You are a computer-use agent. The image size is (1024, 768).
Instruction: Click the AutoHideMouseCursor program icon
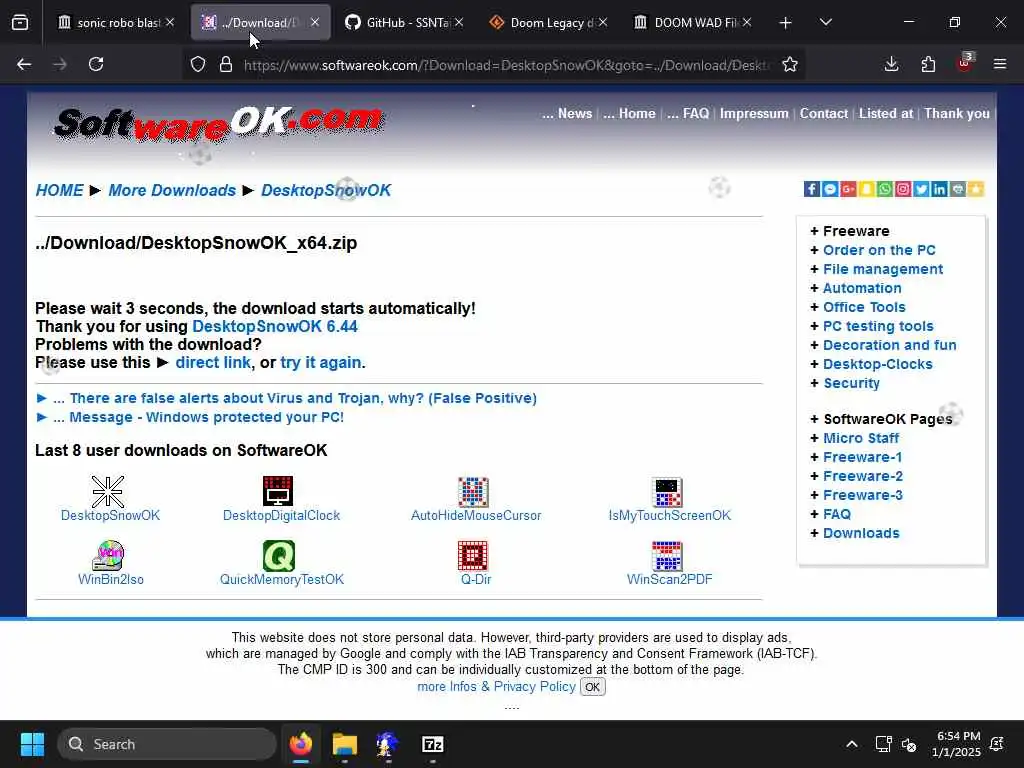pos(473,492)
